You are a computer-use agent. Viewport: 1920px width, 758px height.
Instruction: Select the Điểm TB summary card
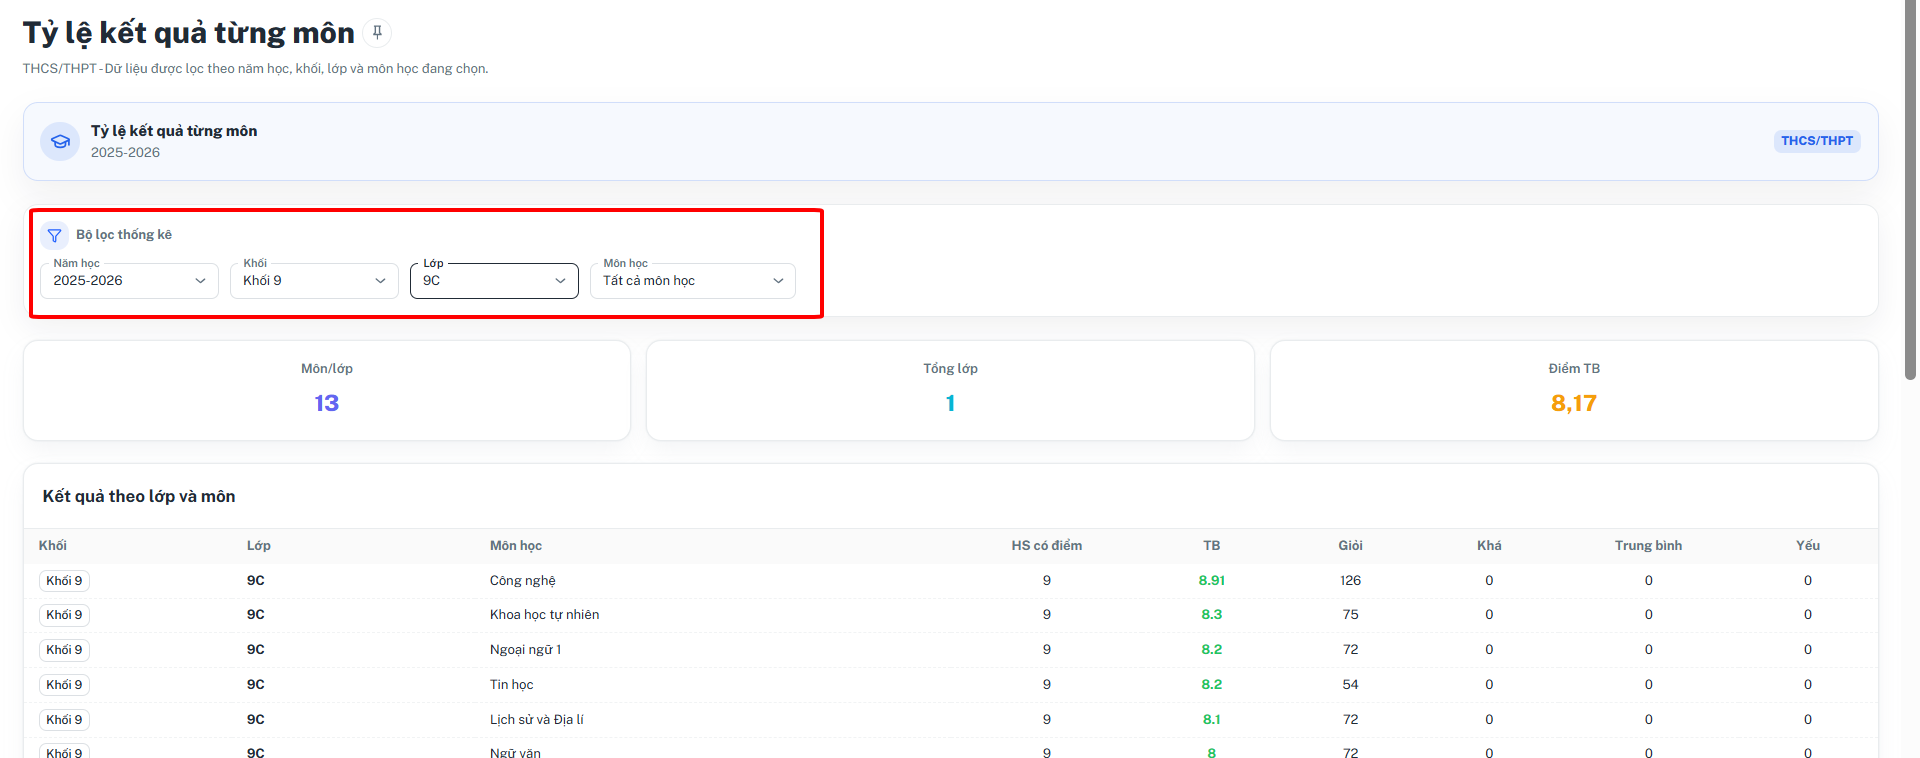1574,390
